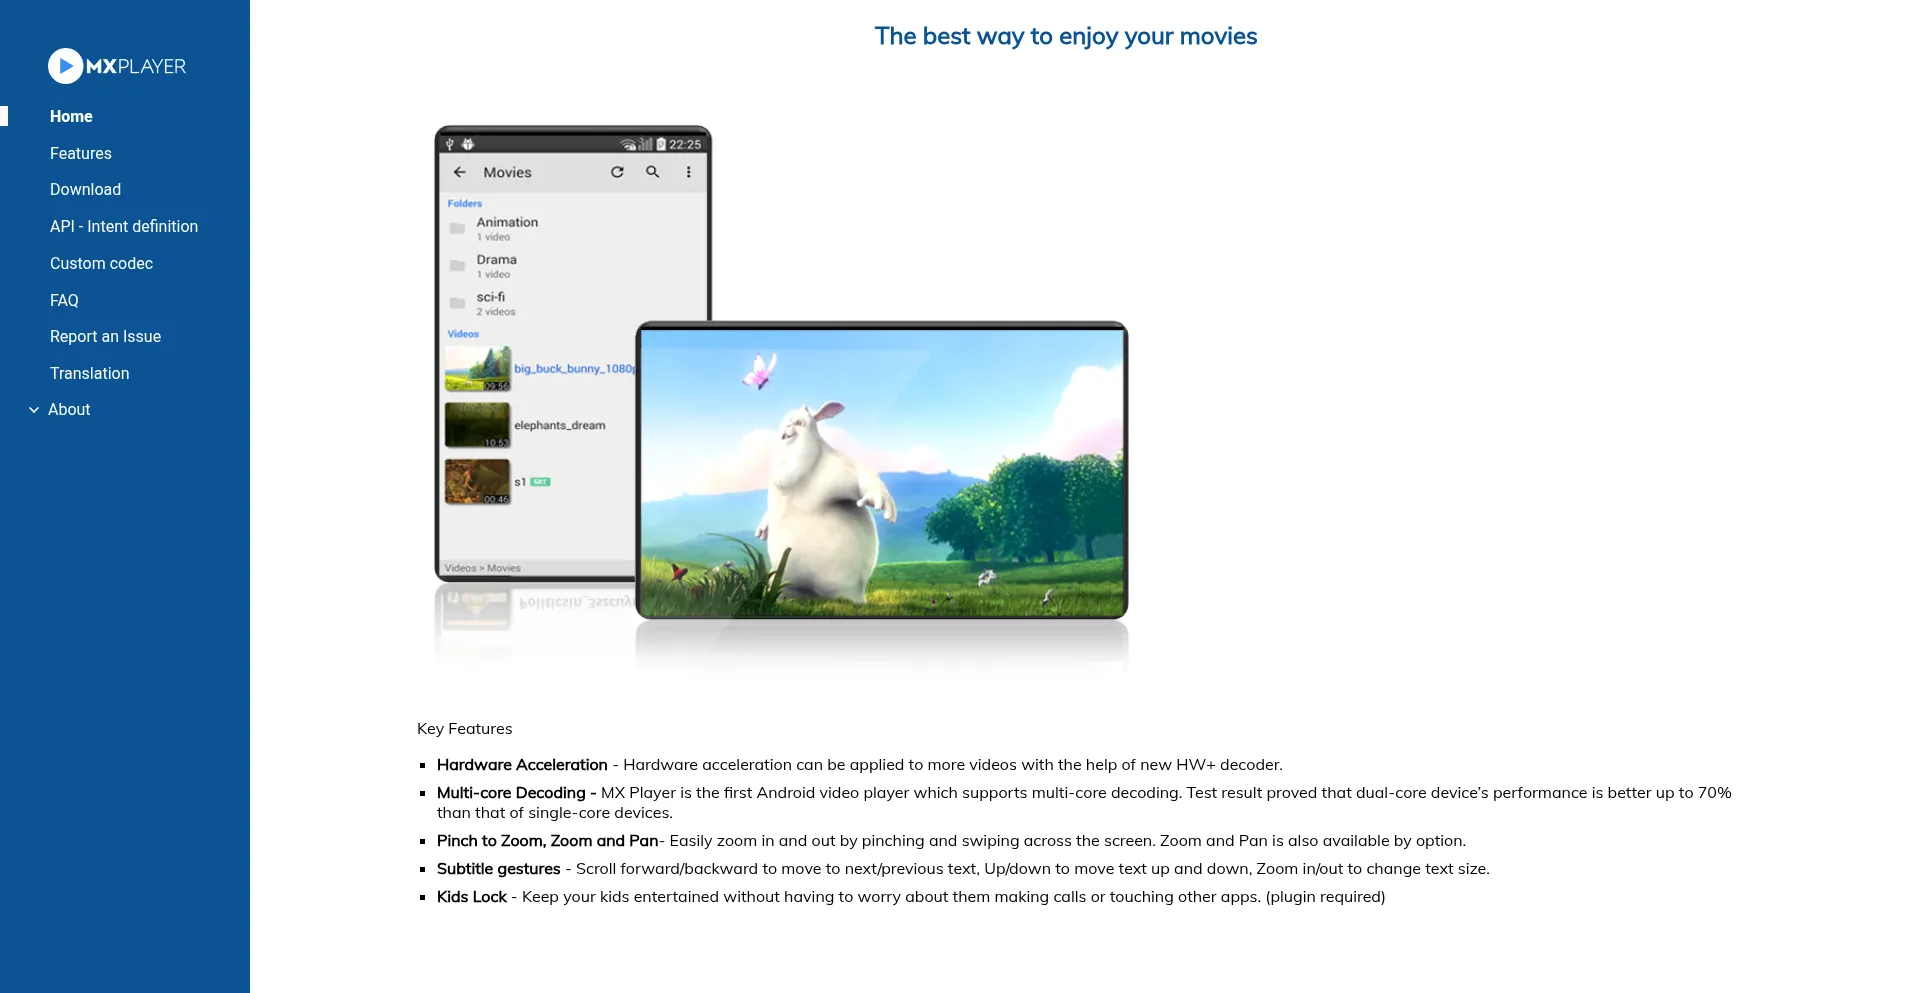Click the Drama folder icon
Image resolution: width=1920 pixels, height=993 pixels.
coord(457,266)
